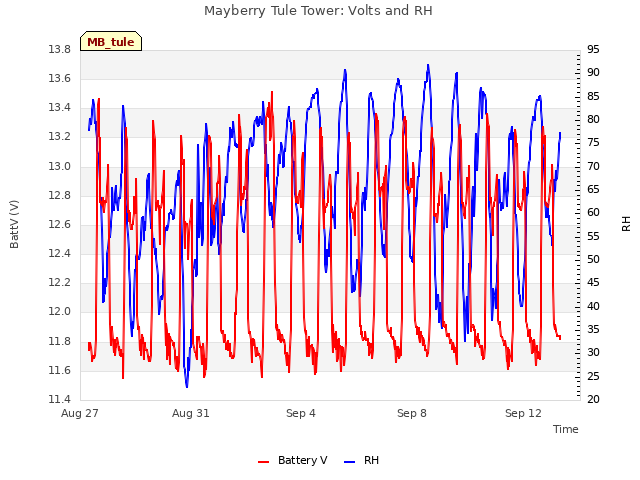
Task: Click the 55 RH axis value
Action: click(x=593, y=236)
